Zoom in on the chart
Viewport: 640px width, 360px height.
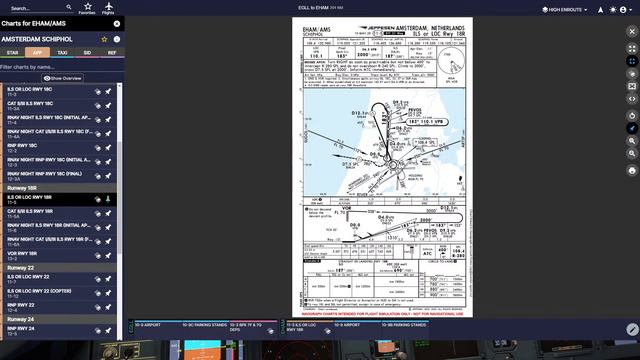point(632,141)
